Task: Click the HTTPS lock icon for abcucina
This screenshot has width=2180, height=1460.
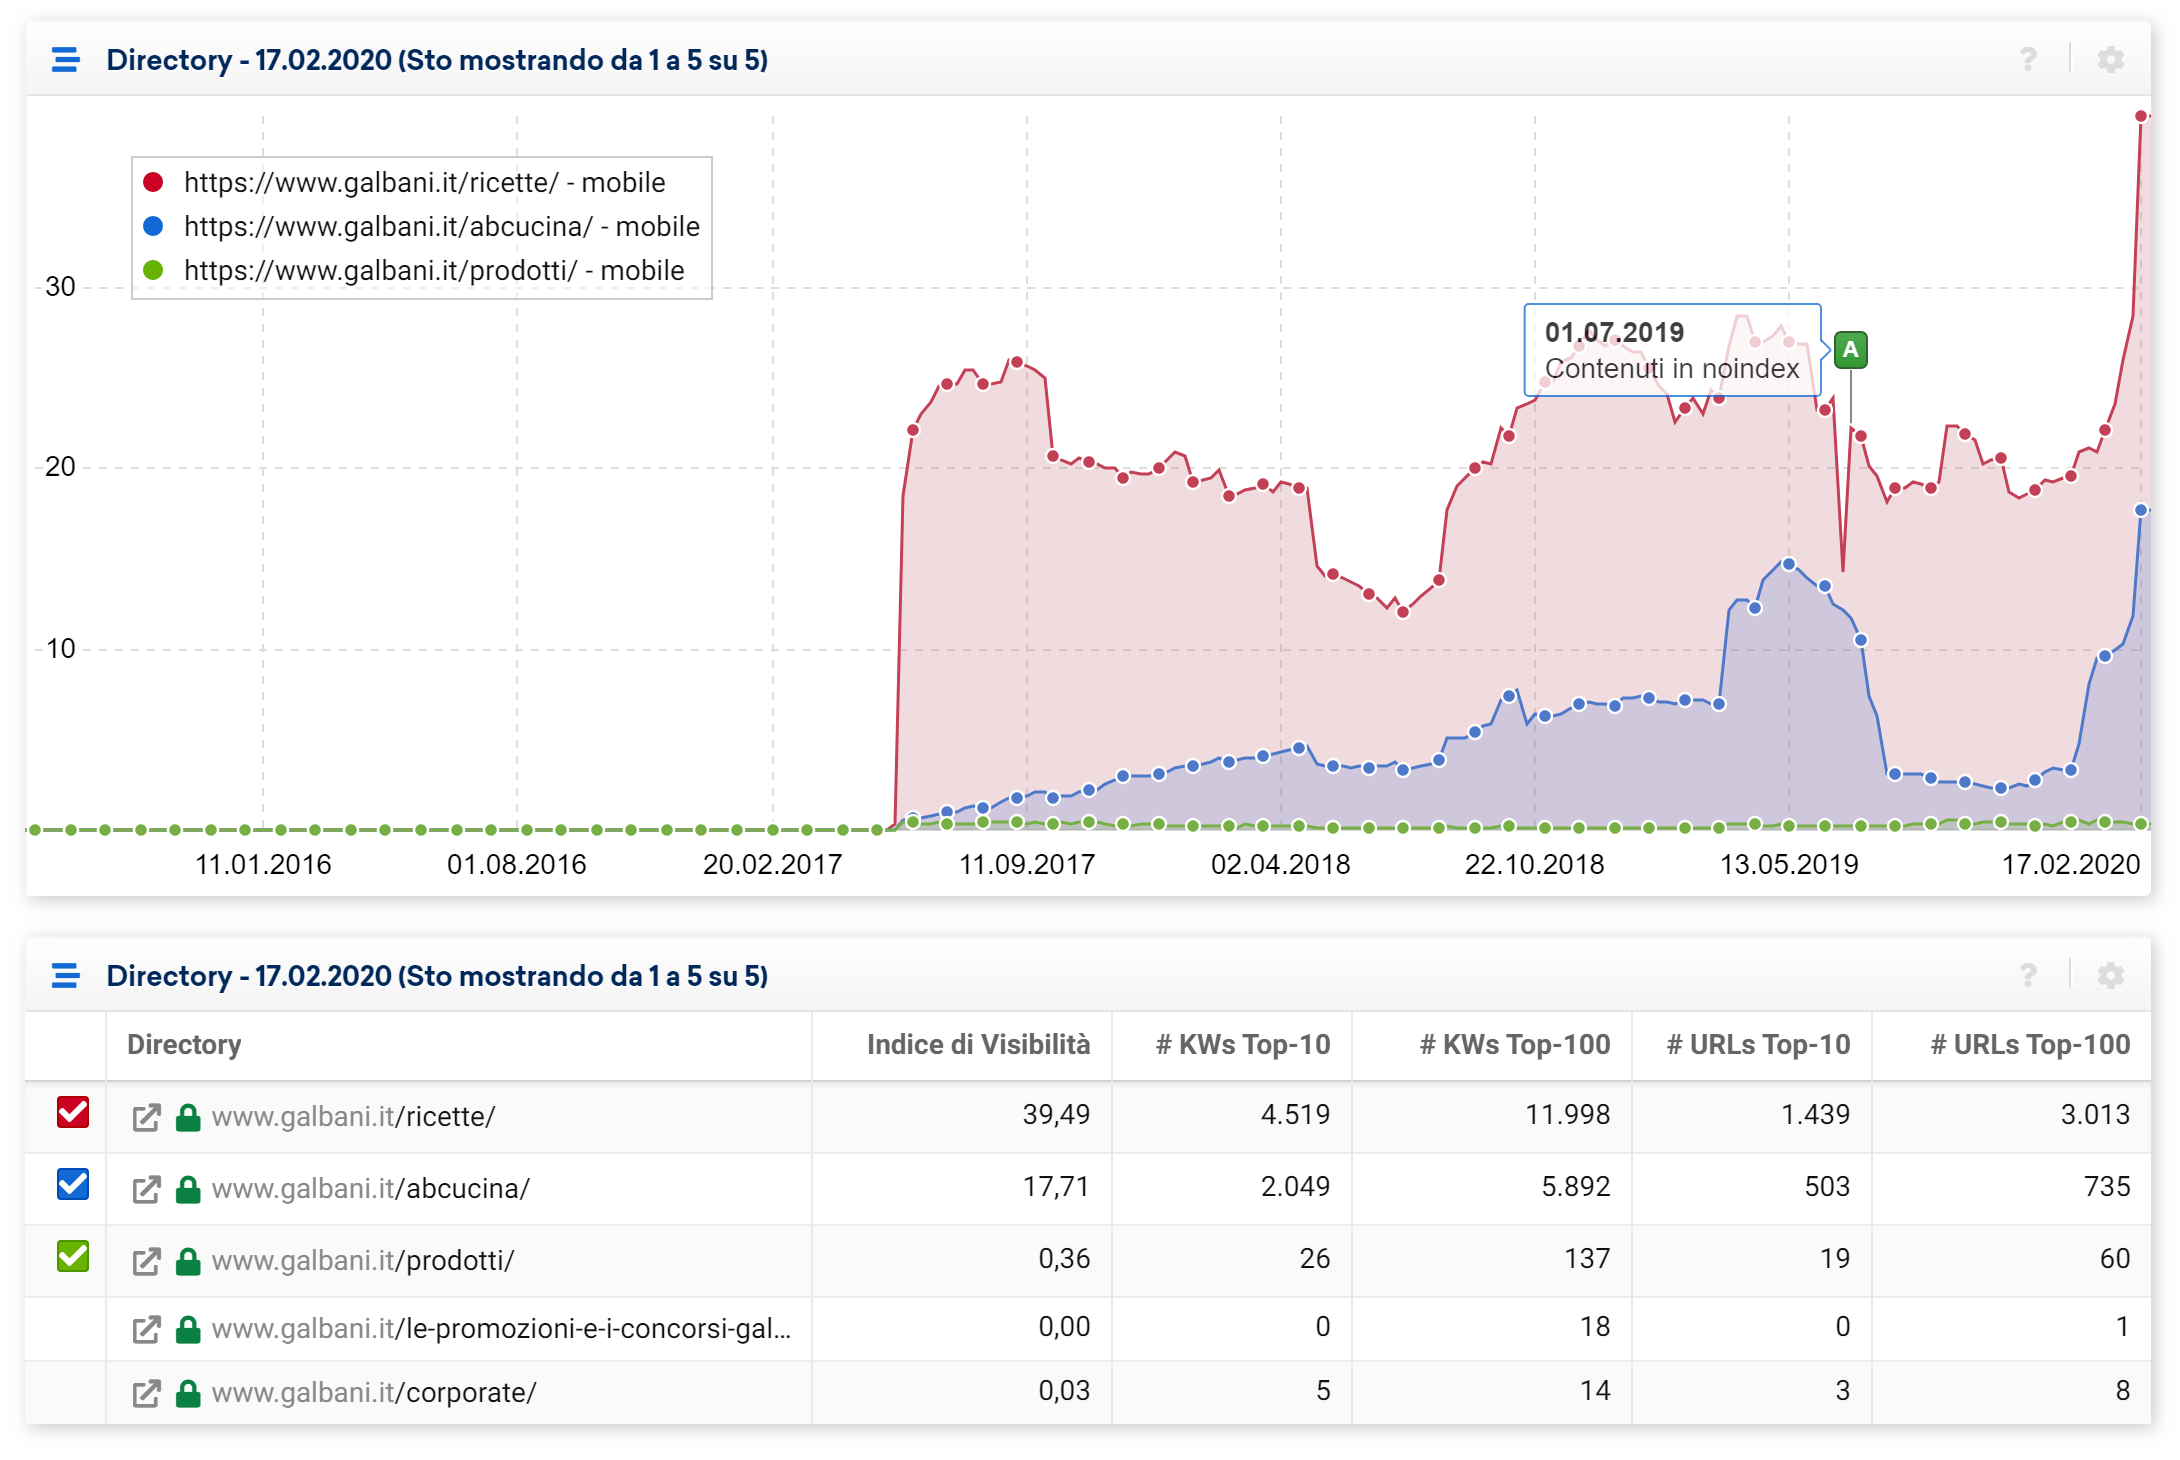Action: [x=188, y=1189]
